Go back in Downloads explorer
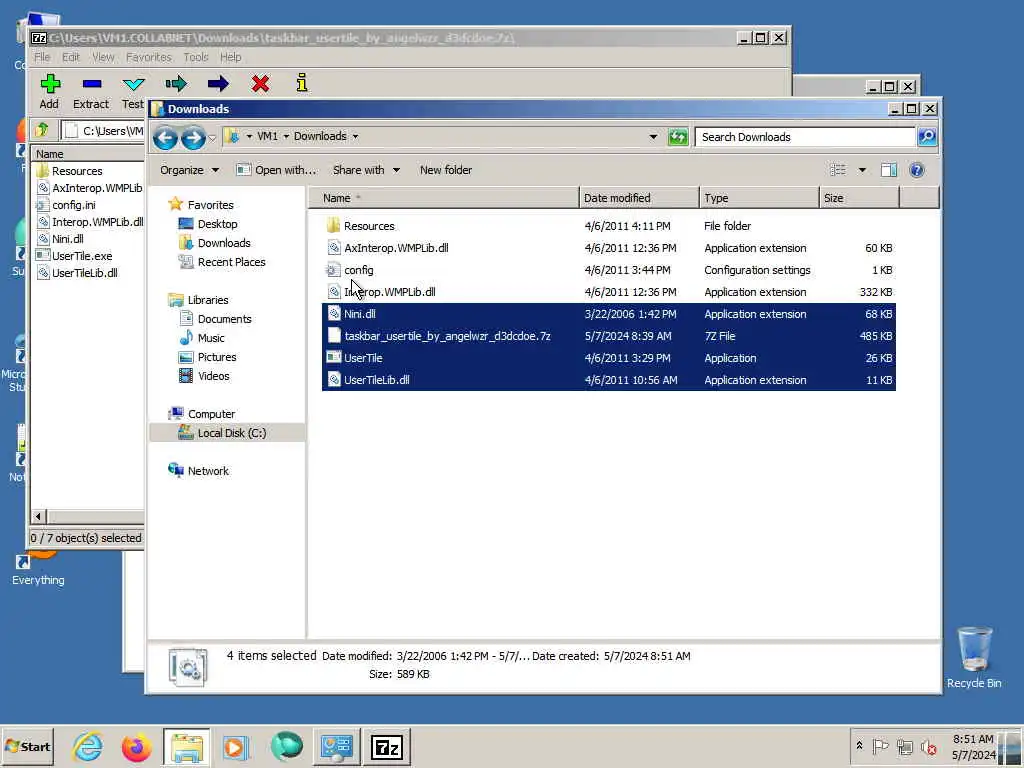Viewport: 1024px width, 768px height. click(165, 137)
